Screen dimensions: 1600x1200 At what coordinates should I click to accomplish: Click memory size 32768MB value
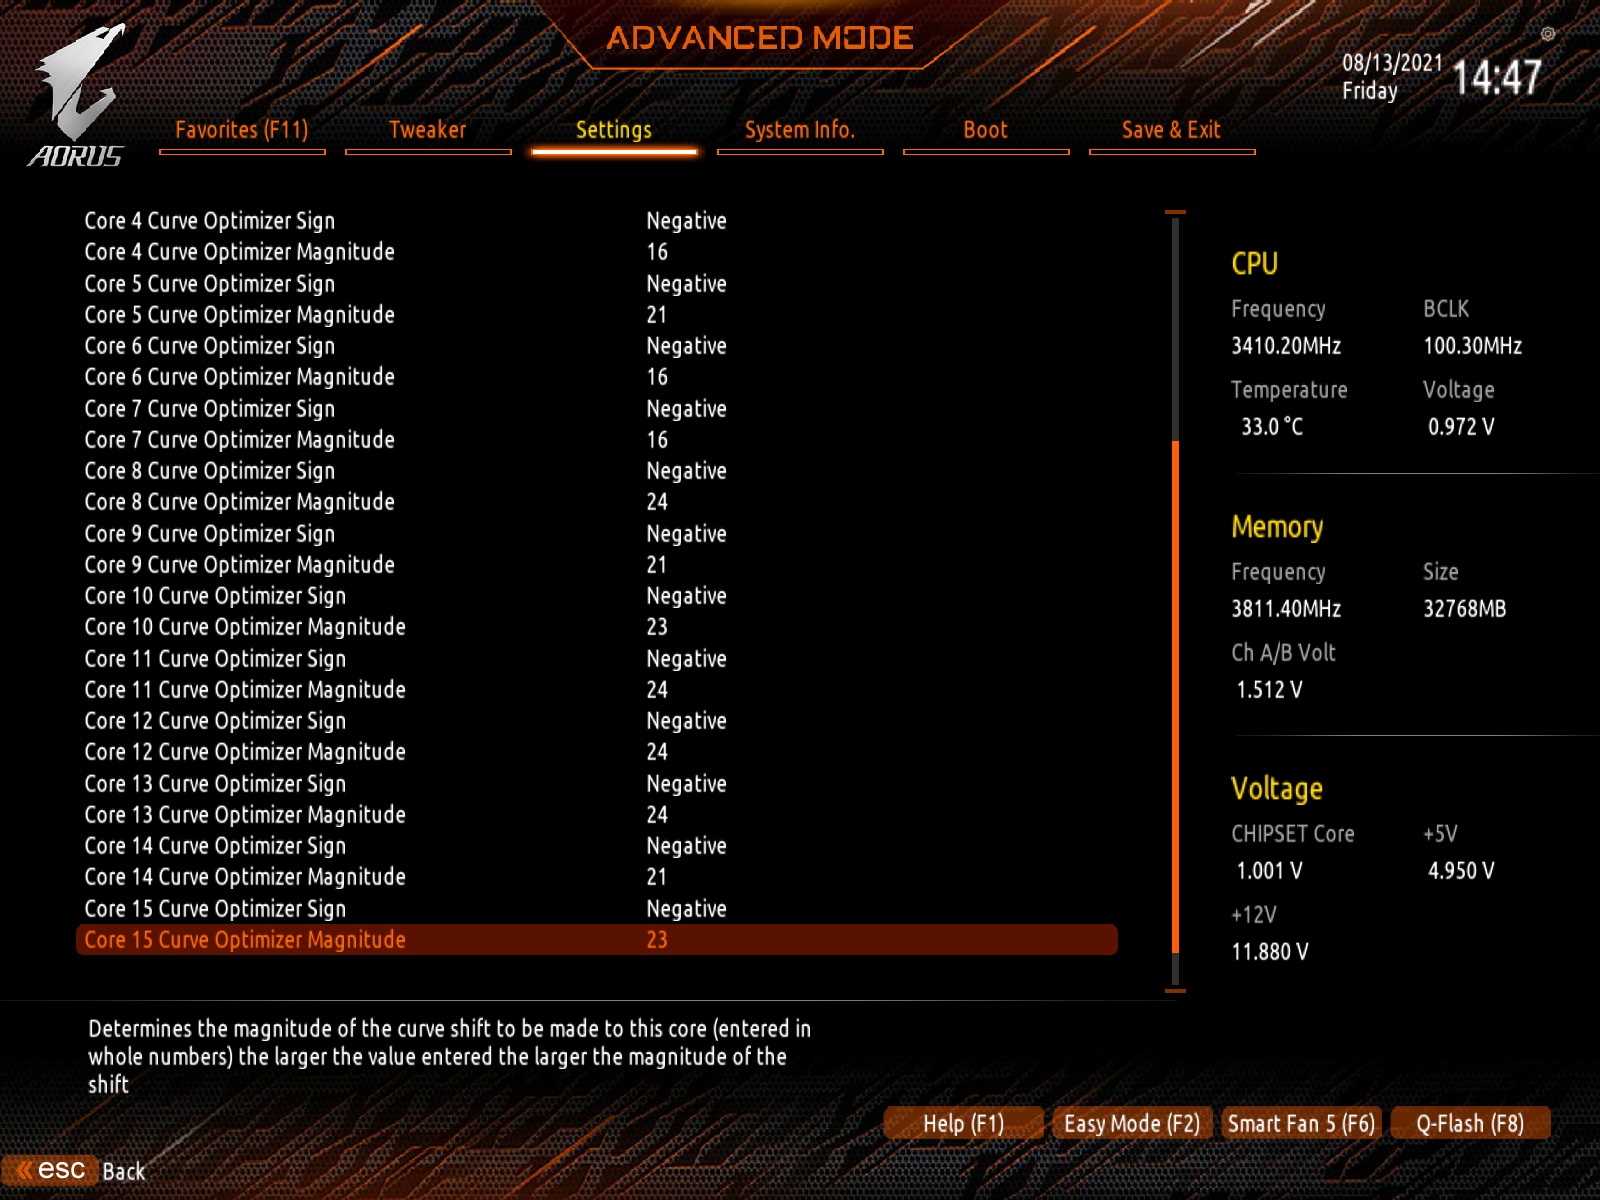click(x=1465, y=609)
